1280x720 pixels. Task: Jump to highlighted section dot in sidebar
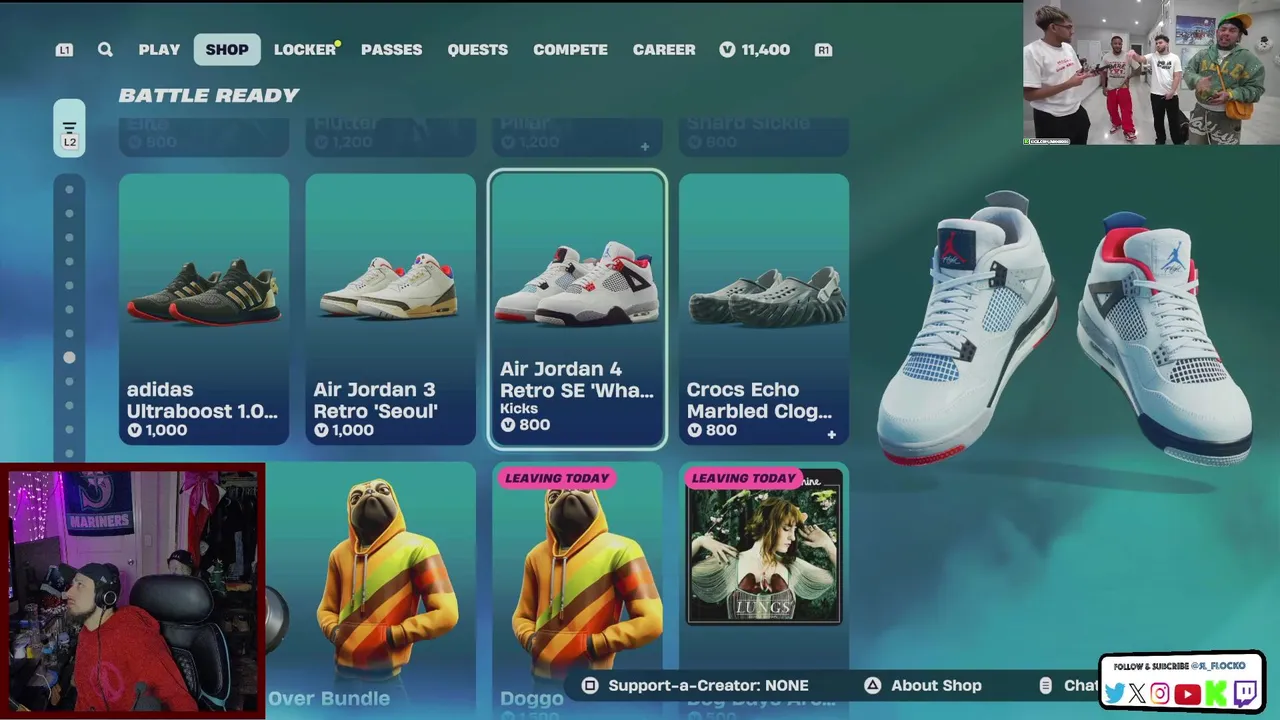coord(69,357)
